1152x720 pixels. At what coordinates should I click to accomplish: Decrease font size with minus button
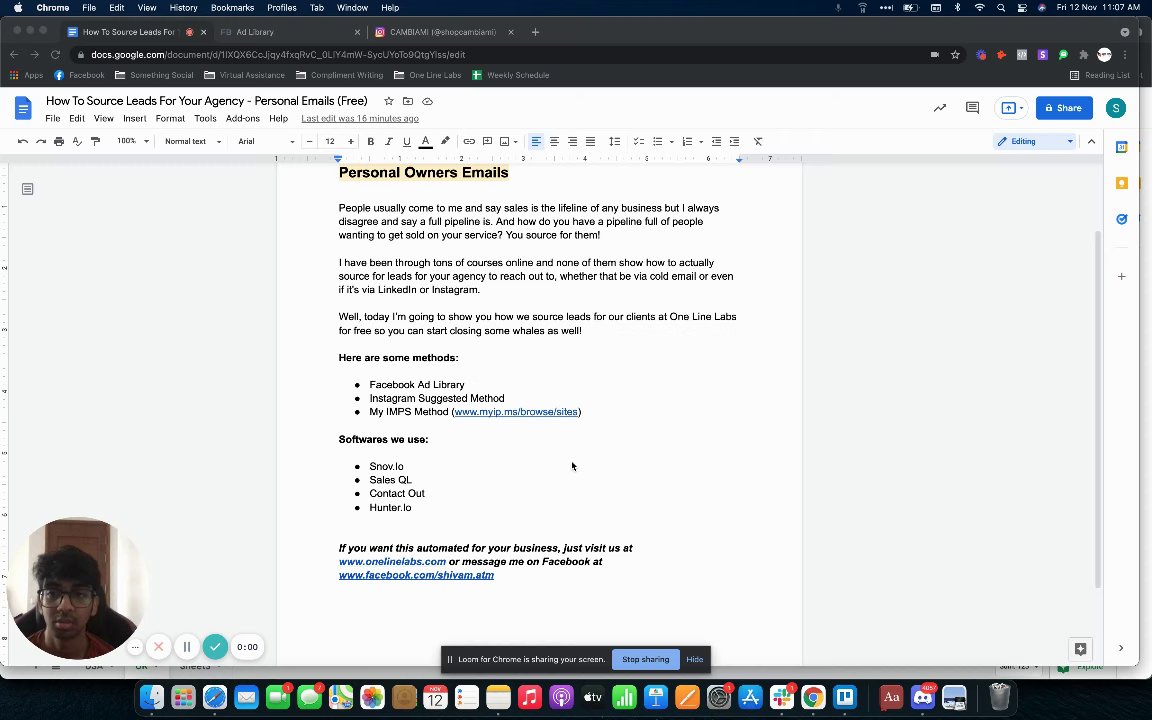coord(309,141)
